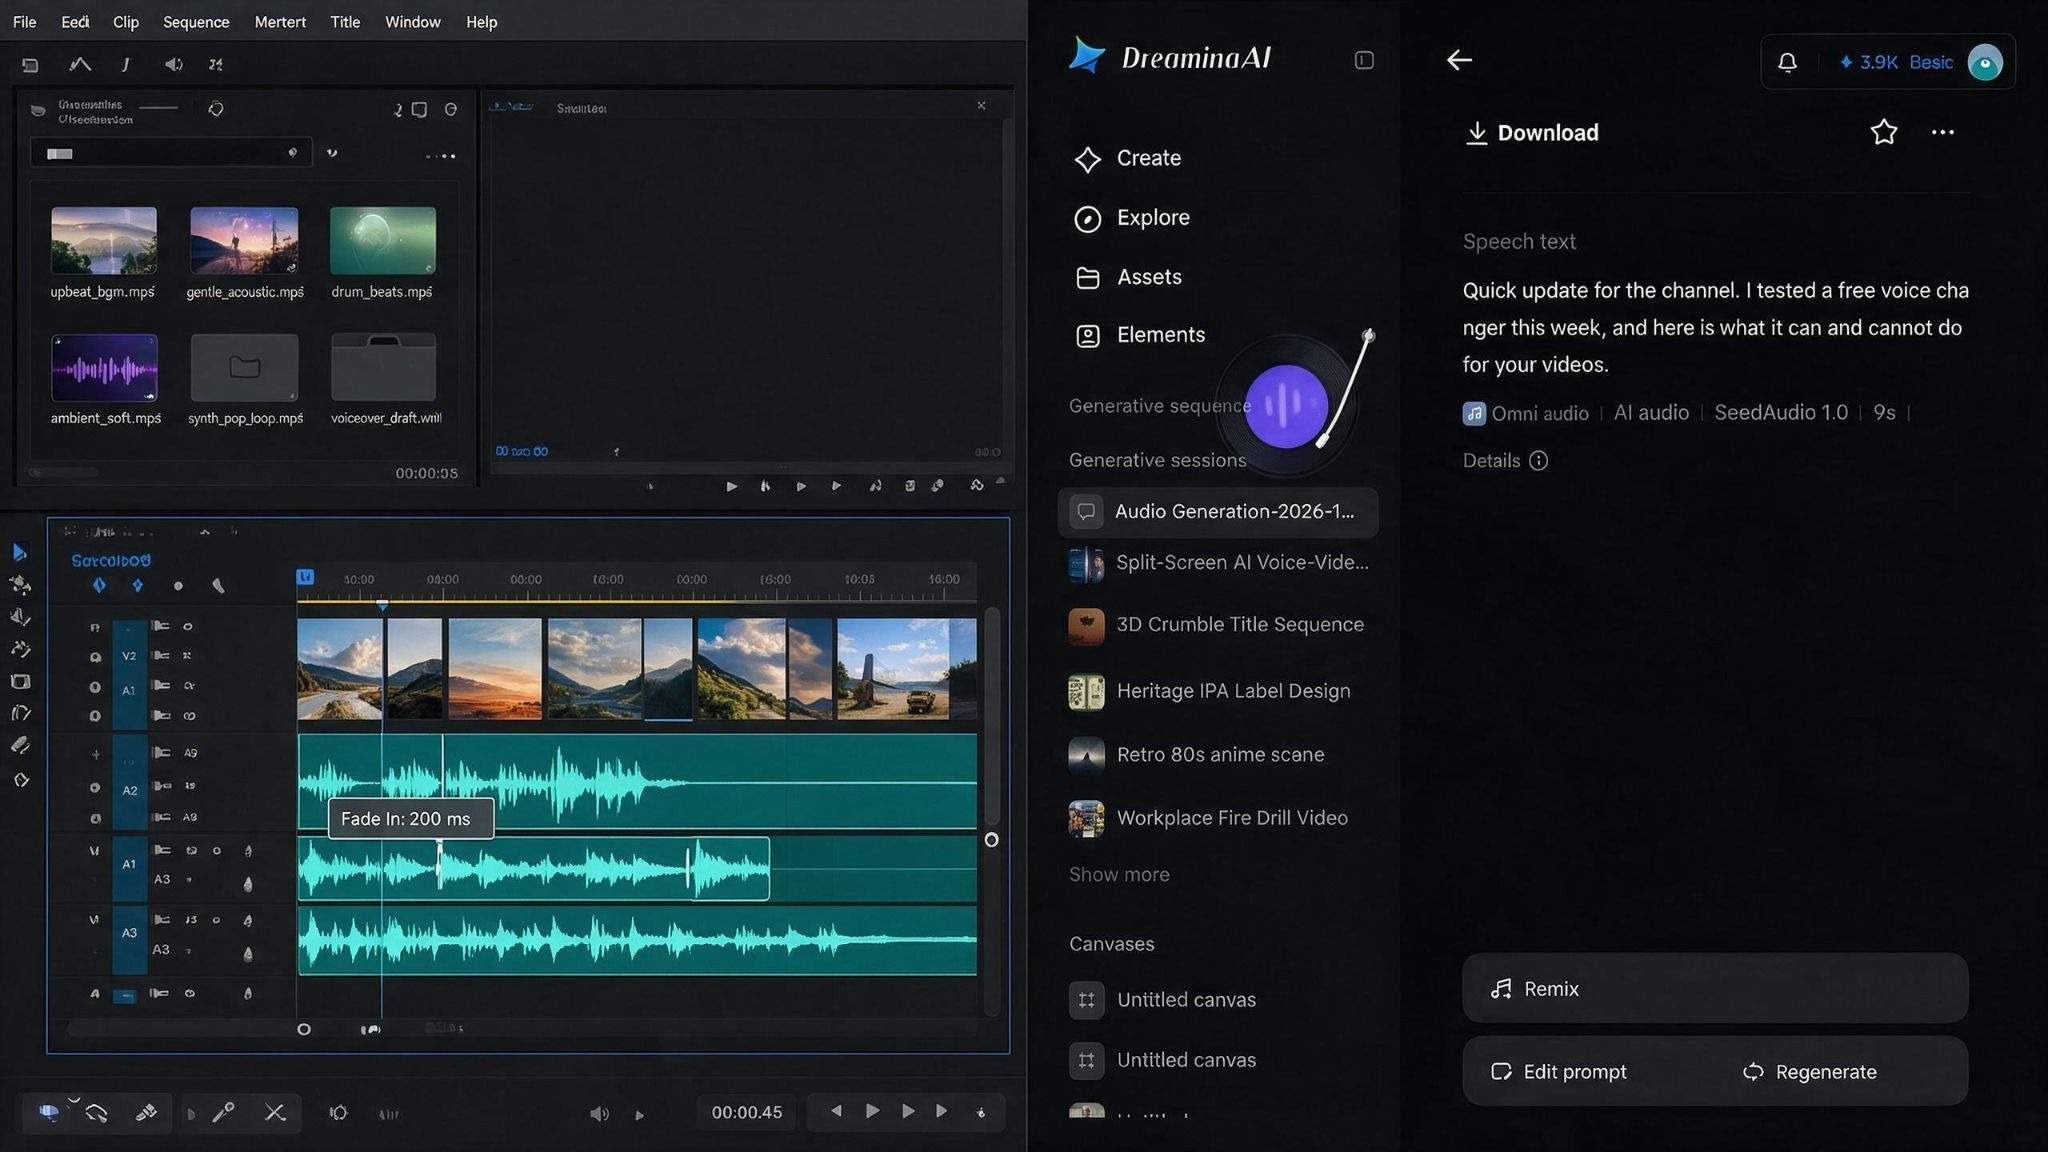Screen dimensions: 2048x1152
Task: Open the Explore section
Action: click(x=1131, y=218)
